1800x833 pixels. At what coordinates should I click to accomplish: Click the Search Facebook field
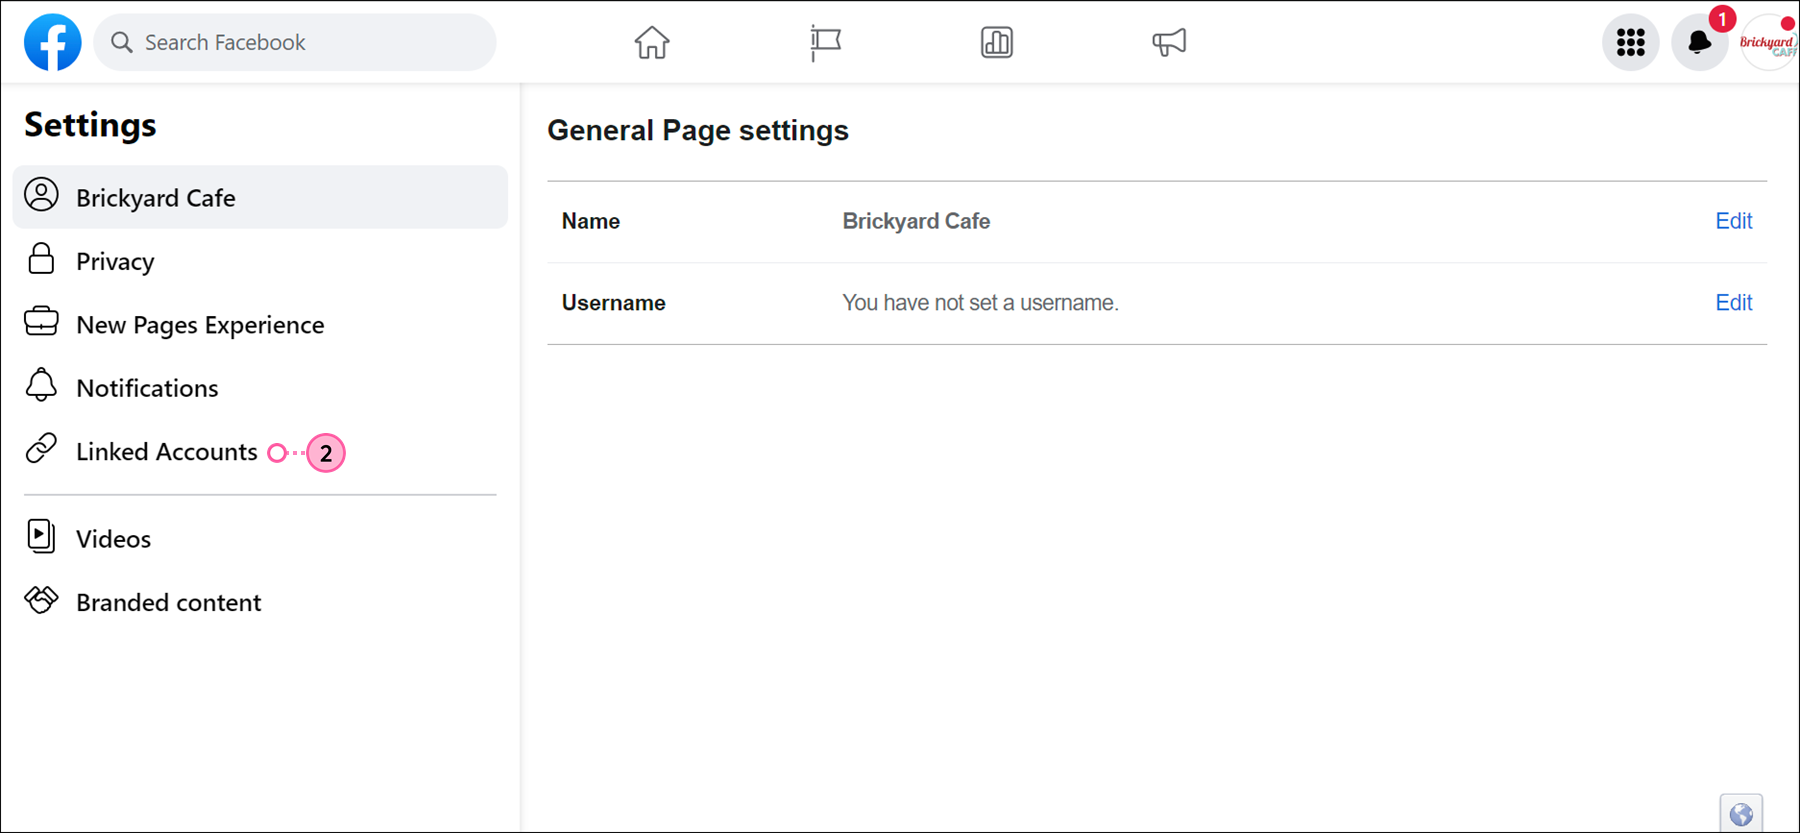pos(295,42)
